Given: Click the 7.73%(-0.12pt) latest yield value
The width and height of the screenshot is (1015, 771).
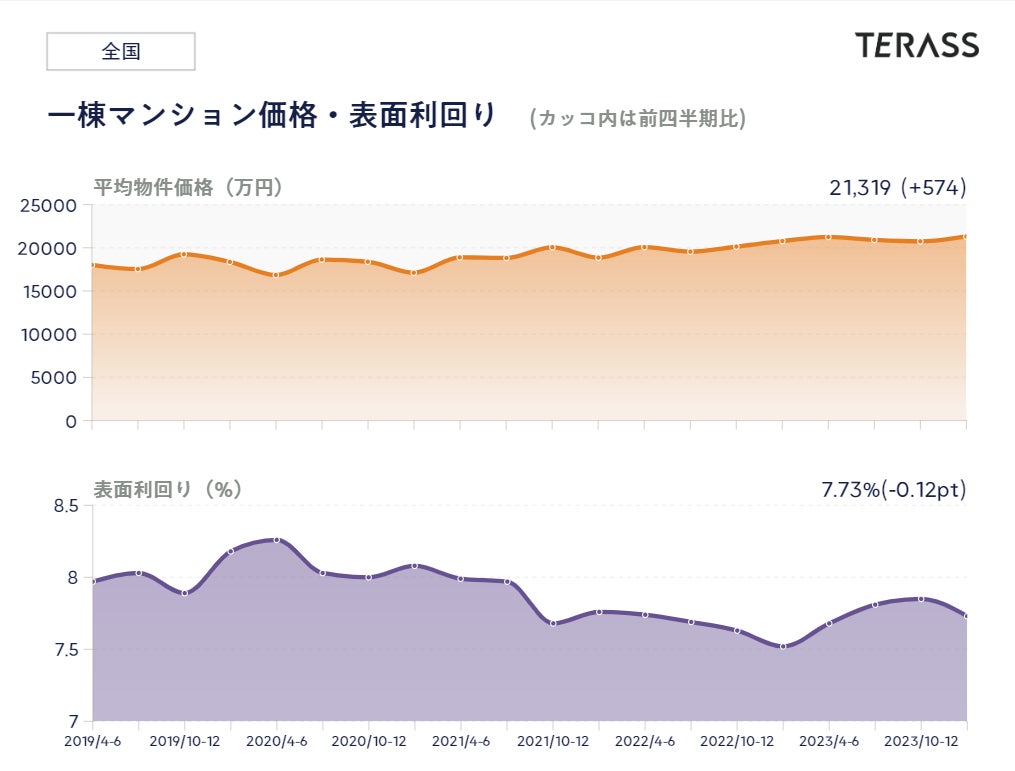Looking at the screenshot, I should pyautogui.click(x=893, y=490).
